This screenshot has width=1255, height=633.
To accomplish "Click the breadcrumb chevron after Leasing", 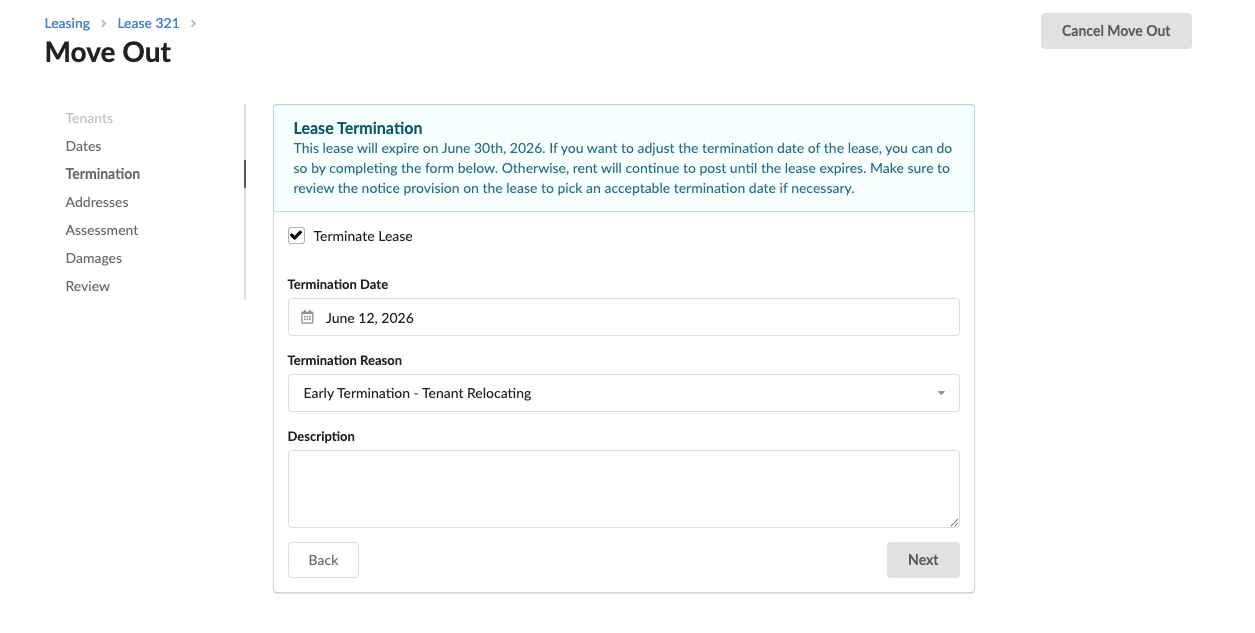I will 103,23.
